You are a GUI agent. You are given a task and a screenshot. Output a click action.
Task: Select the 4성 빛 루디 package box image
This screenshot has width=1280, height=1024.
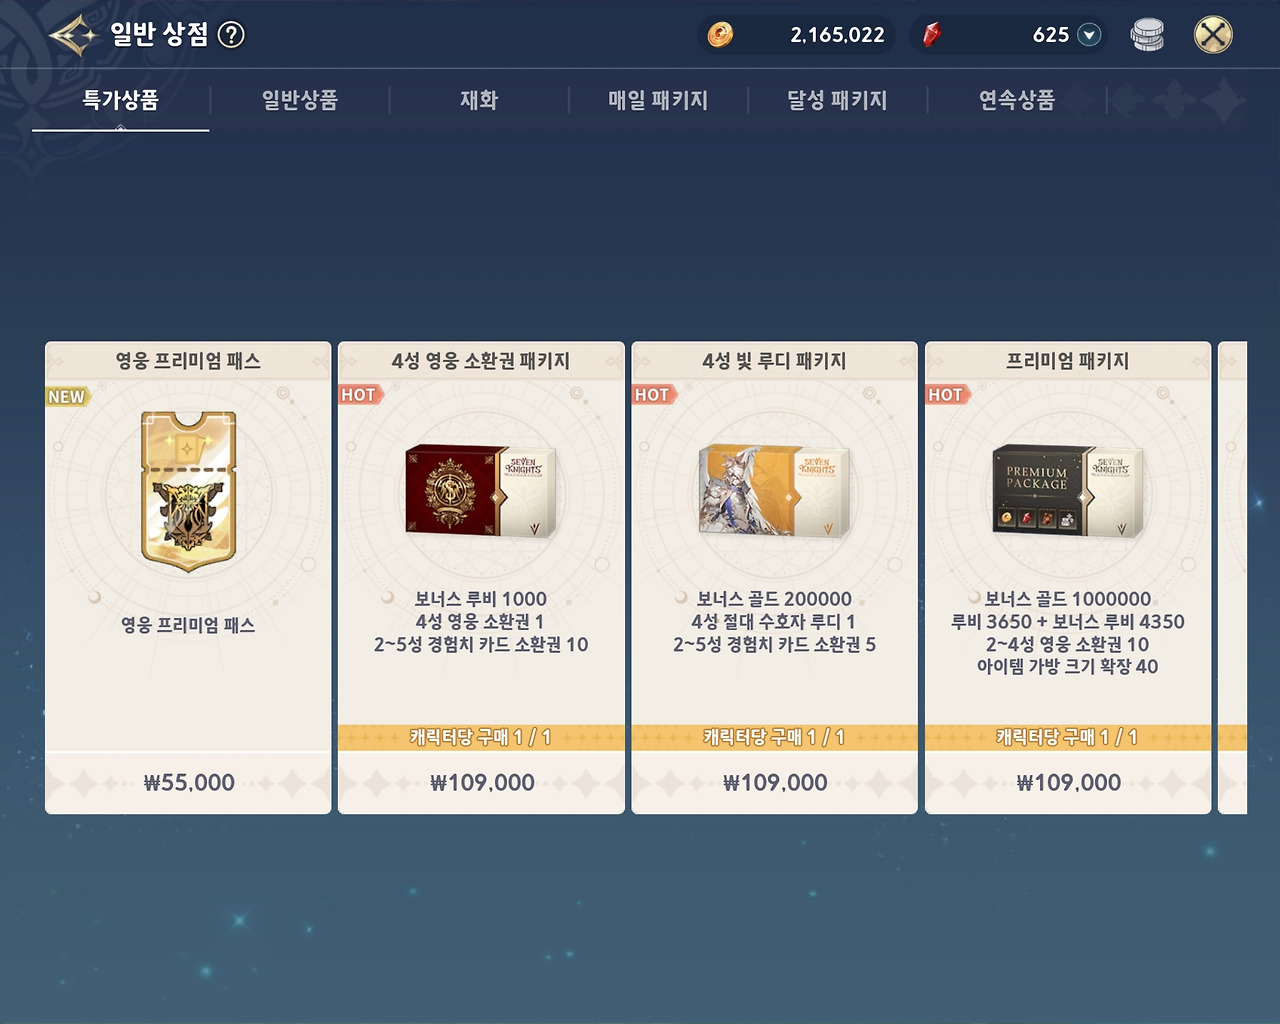tap(775, 491)
